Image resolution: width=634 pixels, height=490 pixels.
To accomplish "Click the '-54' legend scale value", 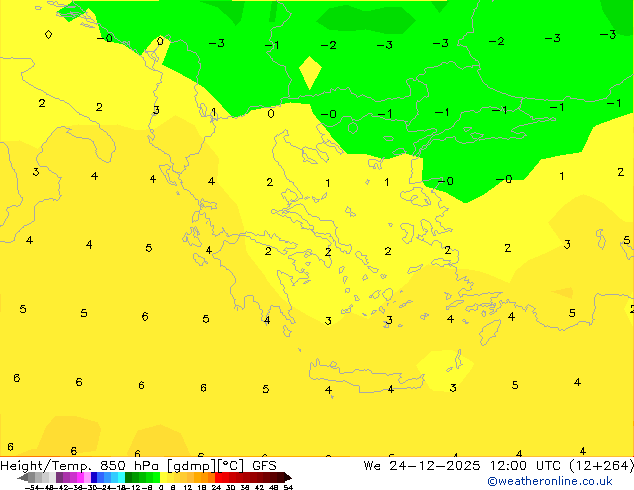I will coord(32,487).
